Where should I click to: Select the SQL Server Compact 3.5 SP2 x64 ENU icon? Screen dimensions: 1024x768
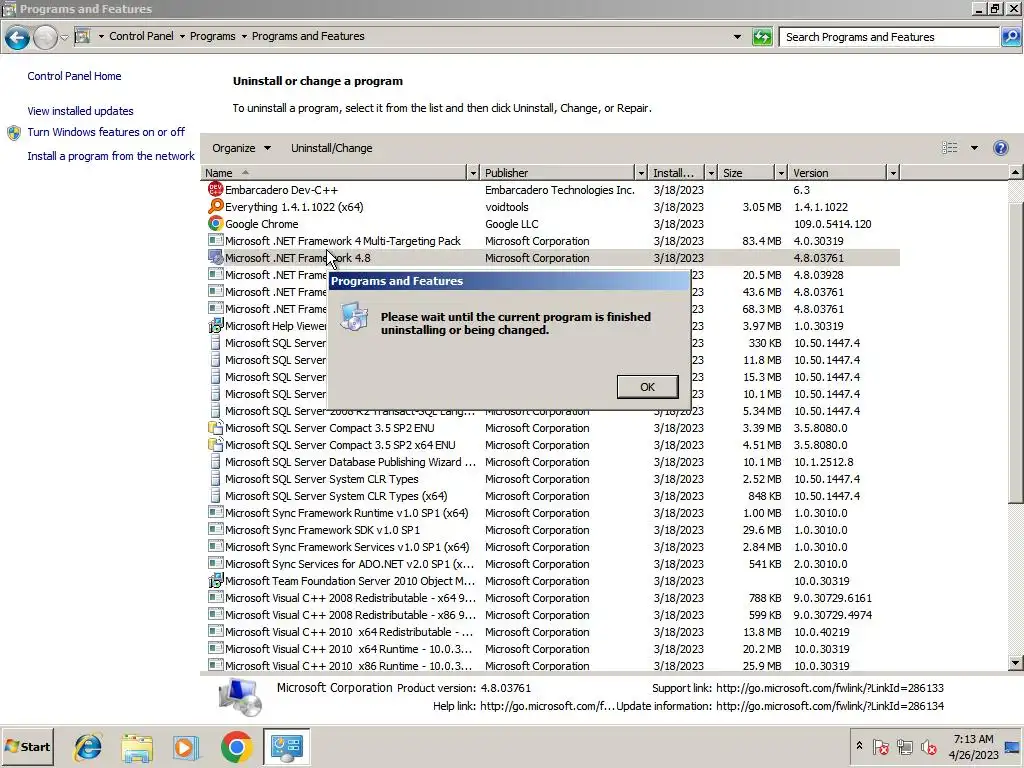(216, 445)
